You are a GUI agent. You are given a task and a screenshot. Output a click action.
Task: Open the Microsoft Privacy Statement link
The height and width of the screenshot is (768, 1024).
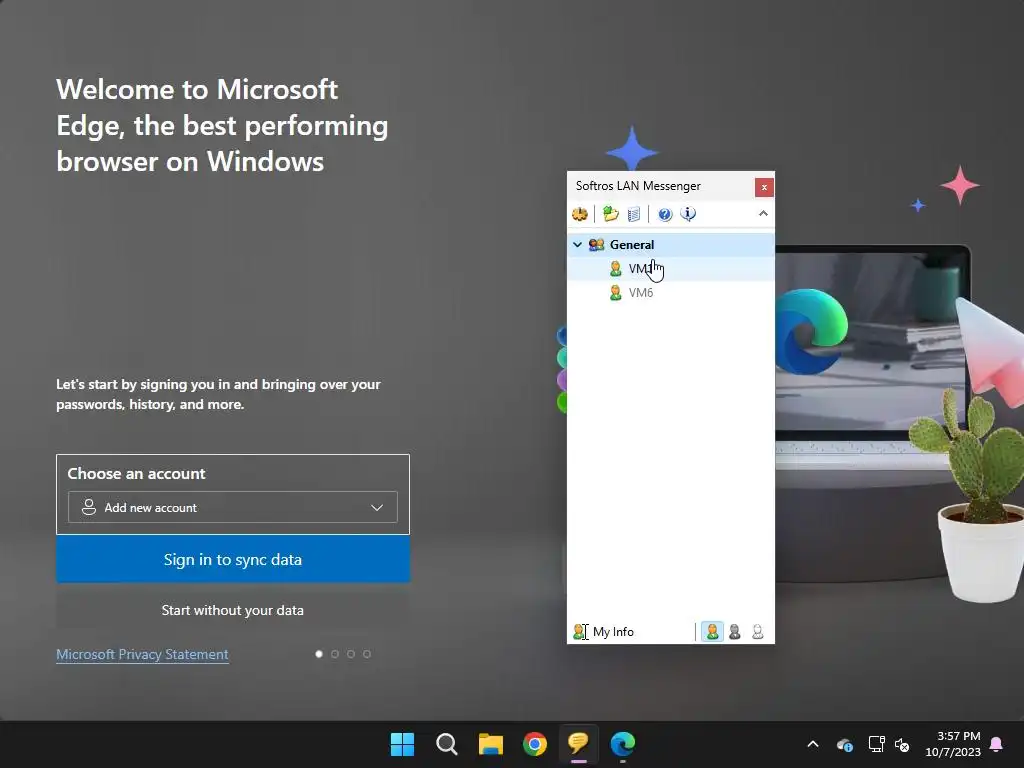point(142,654)
